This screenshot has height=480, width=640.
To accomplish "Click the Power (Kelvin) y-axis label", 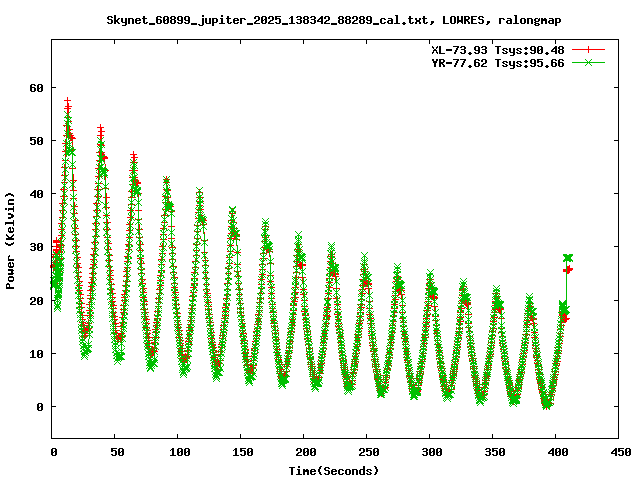I will click(x=10, y=241).
